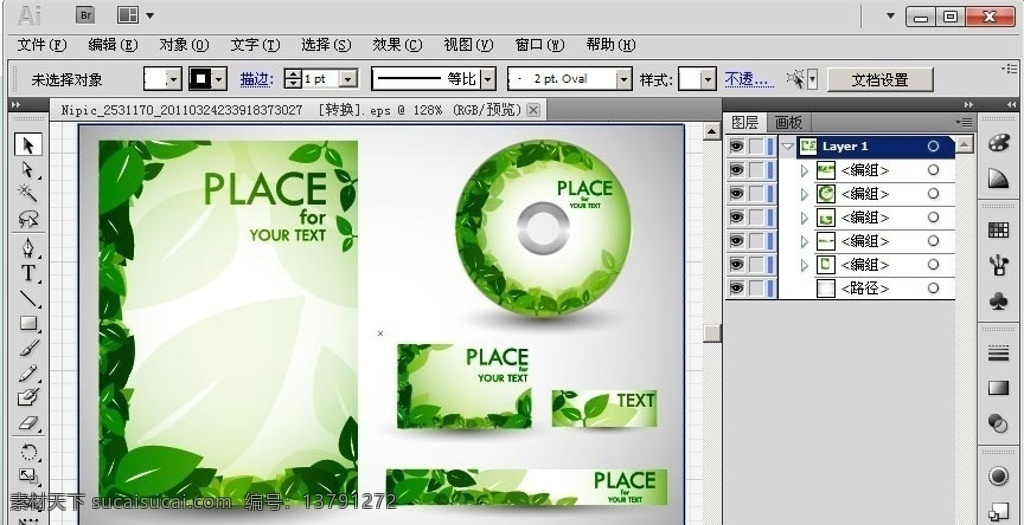The image size is (1024, 525).
Task: Toggle visibility of the third <编组> row
Action: point(737,217)
